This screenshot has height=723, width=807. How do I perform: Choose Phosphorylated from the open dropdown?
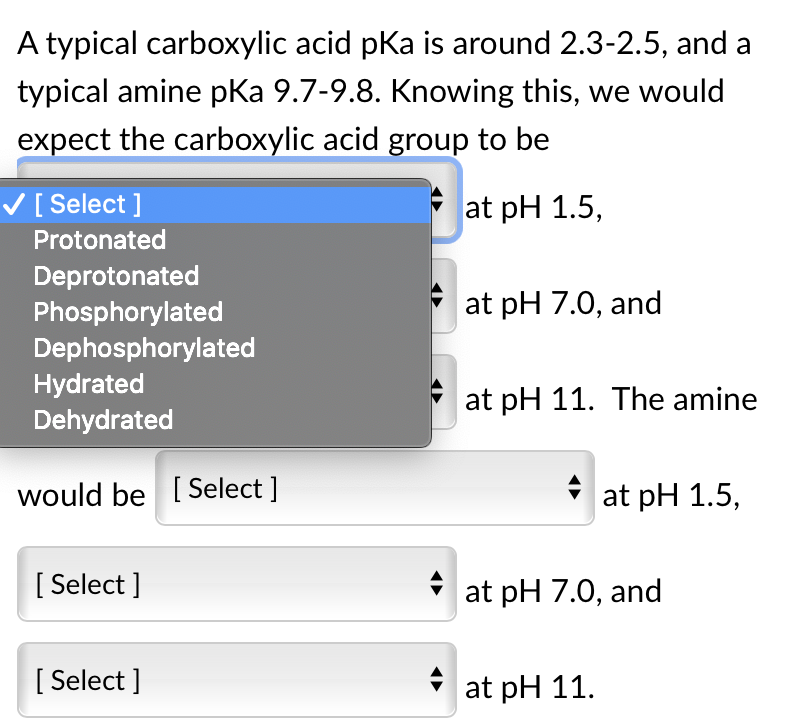pos(128,312)
